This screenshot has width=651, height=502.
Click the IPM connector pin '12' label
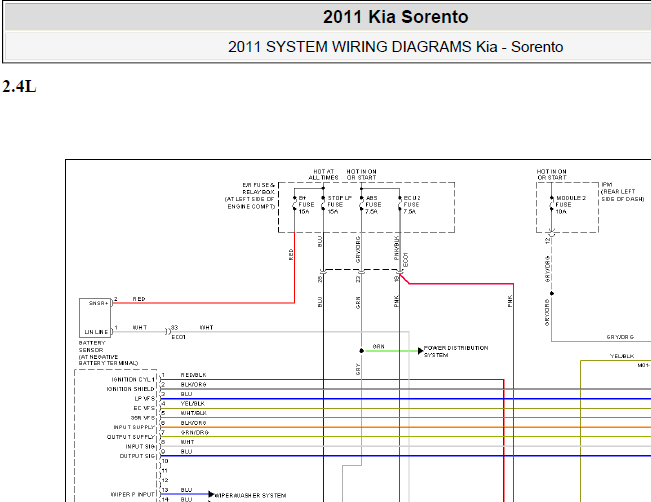[548, 240]
